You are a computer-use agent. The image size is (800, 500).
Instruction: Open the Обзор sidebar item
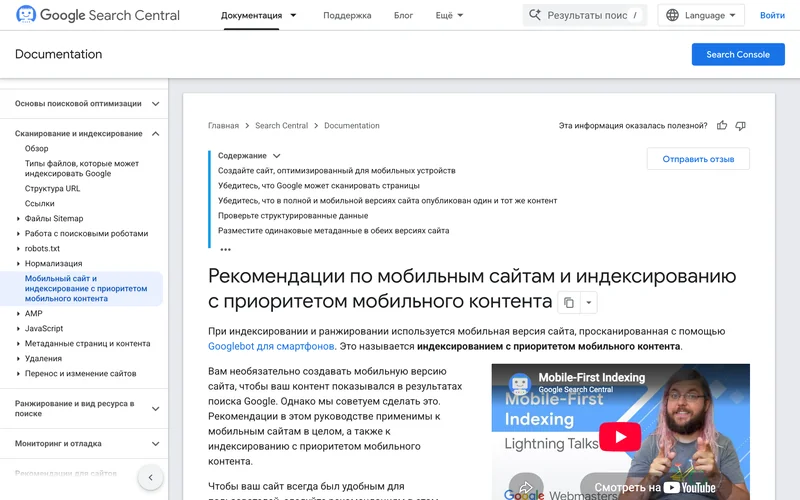pos(36,148)
